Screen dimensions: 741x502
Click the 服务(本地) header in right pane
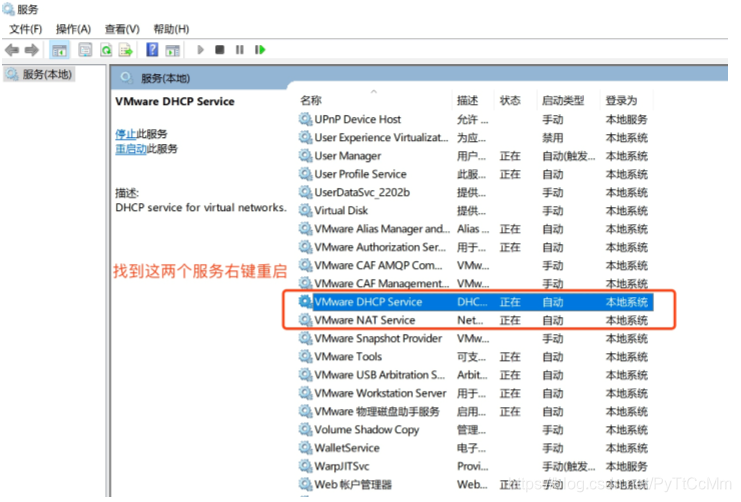(x=165, y=78)
